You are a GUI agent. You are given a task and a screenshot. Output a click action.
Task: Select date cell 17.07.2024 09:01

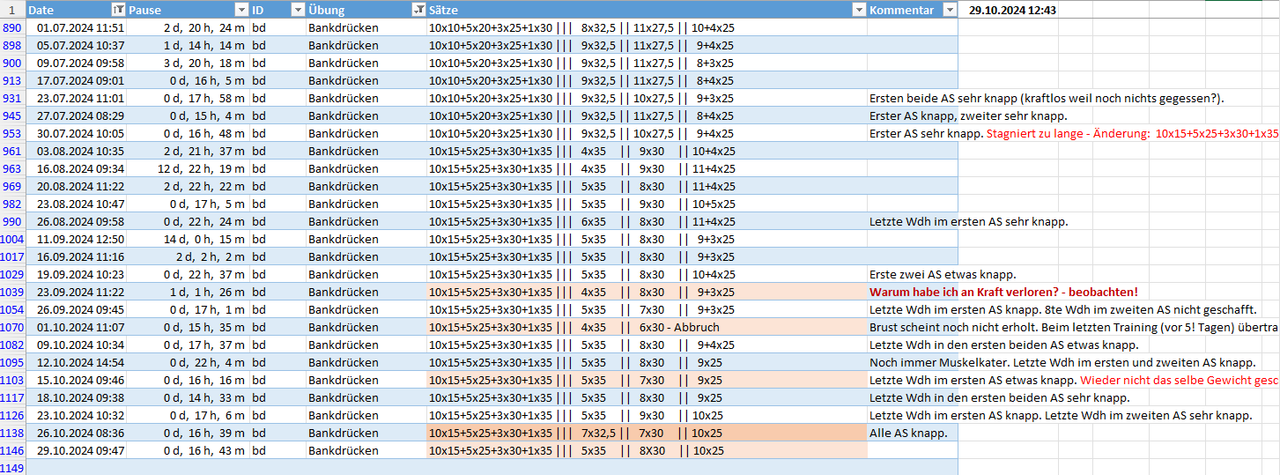[77, 80]
